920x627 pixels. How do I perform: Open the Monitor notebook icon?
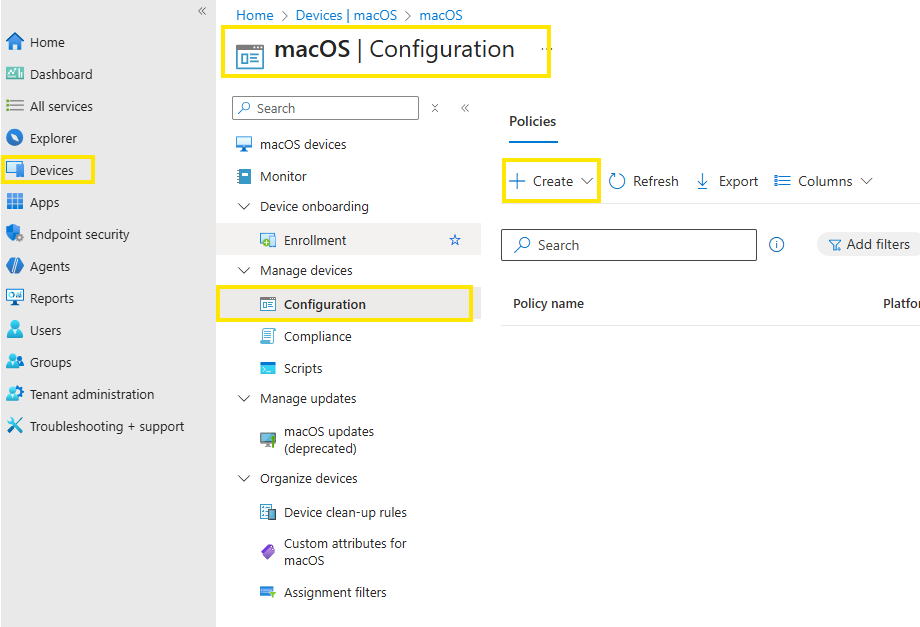coord(244,176)
